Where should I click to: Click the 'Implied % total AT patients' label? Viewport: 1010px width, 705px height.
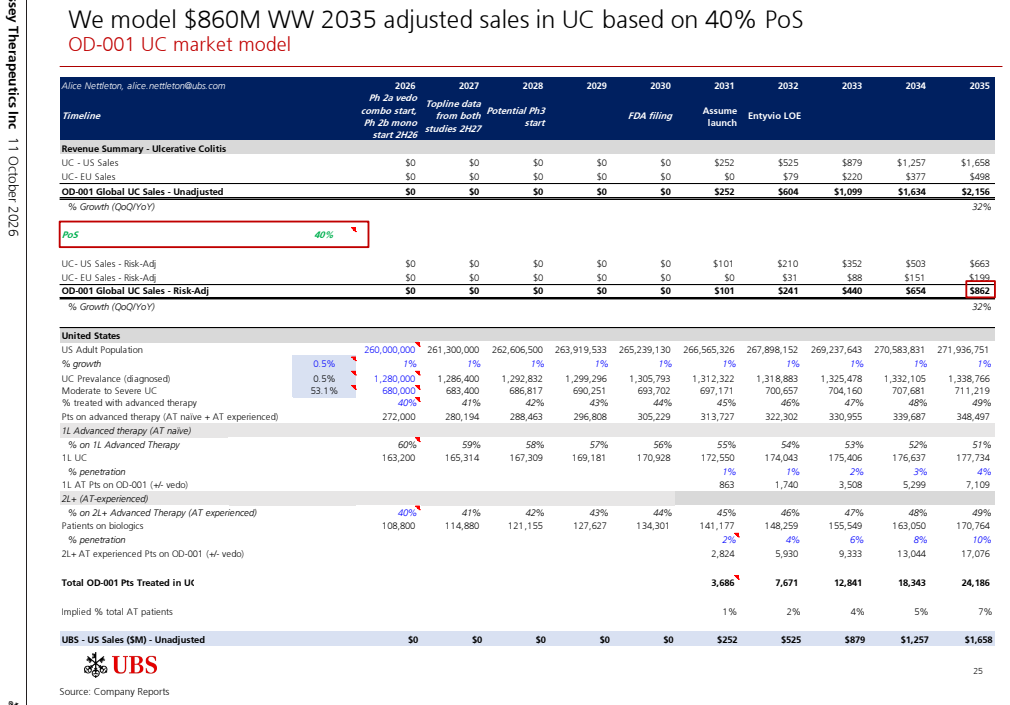coord(117,612)
